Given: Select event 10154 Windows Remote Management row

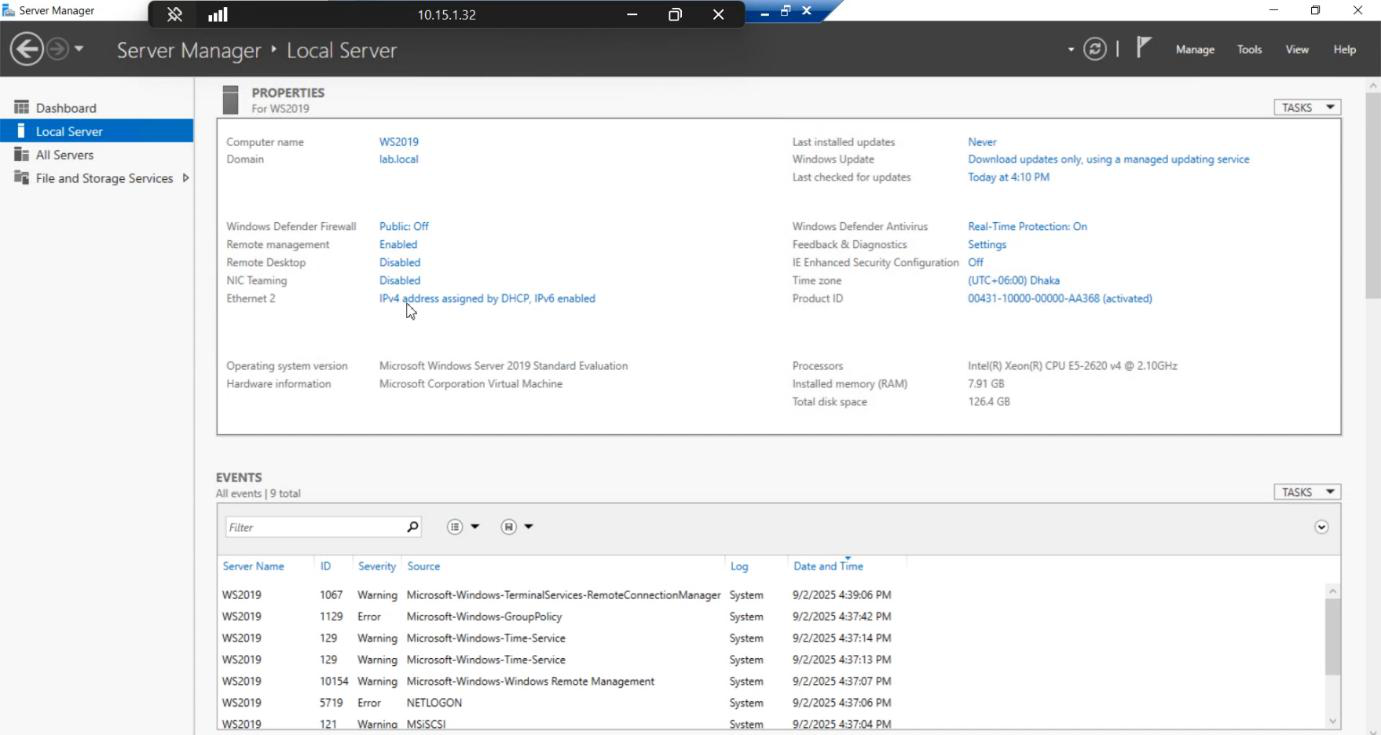Looking at the screenshot, I should (770, 681).
